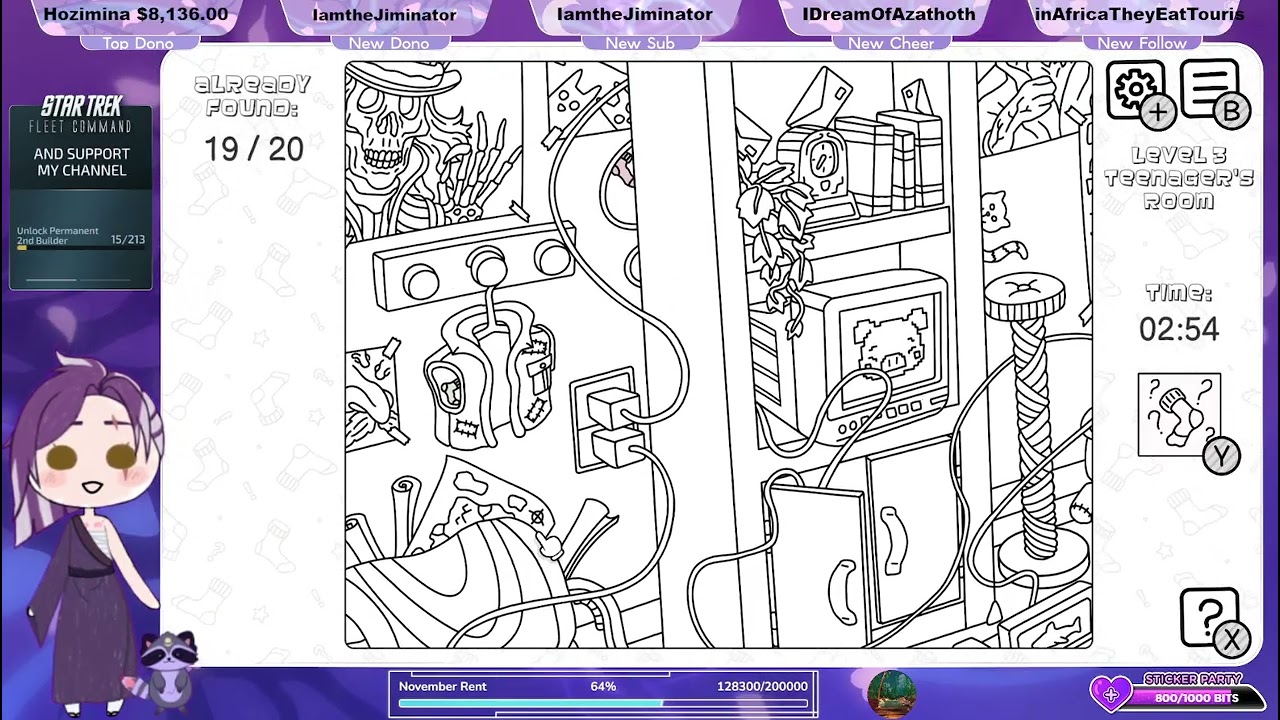Screen dimensions: 1280x720
Task: Click IDreamOfAzathoth cheer name
Action: (889, 15)
